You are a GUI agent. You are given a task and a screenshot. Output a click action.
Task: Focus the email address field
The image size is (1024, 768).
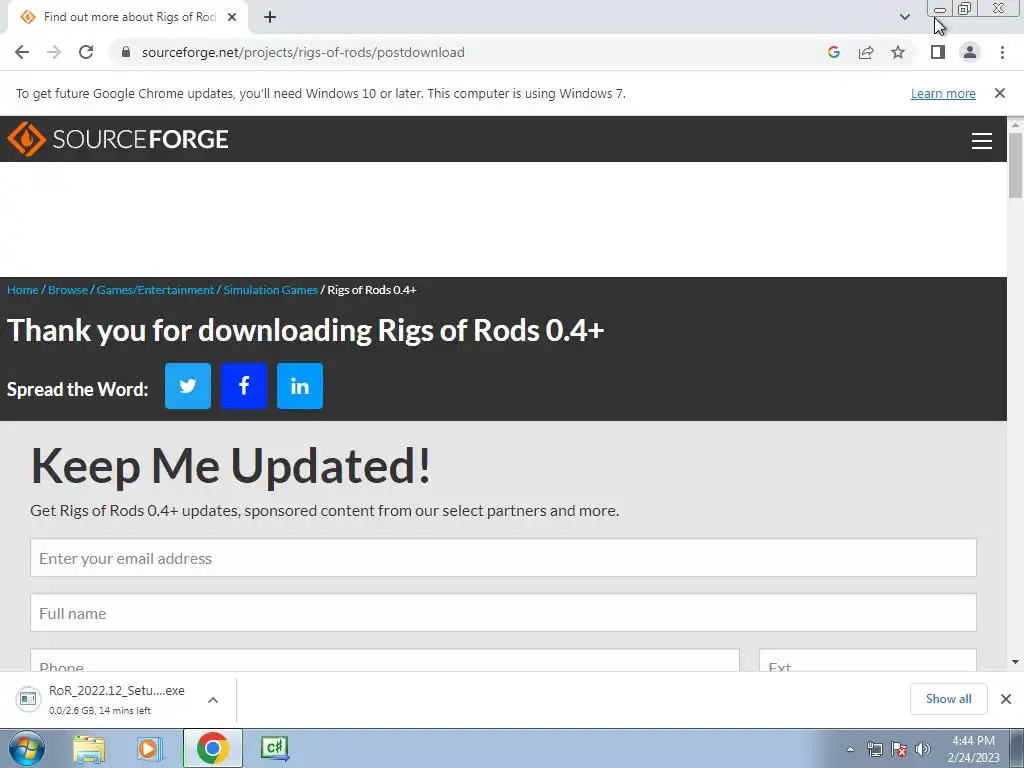[x=504, y=558]
